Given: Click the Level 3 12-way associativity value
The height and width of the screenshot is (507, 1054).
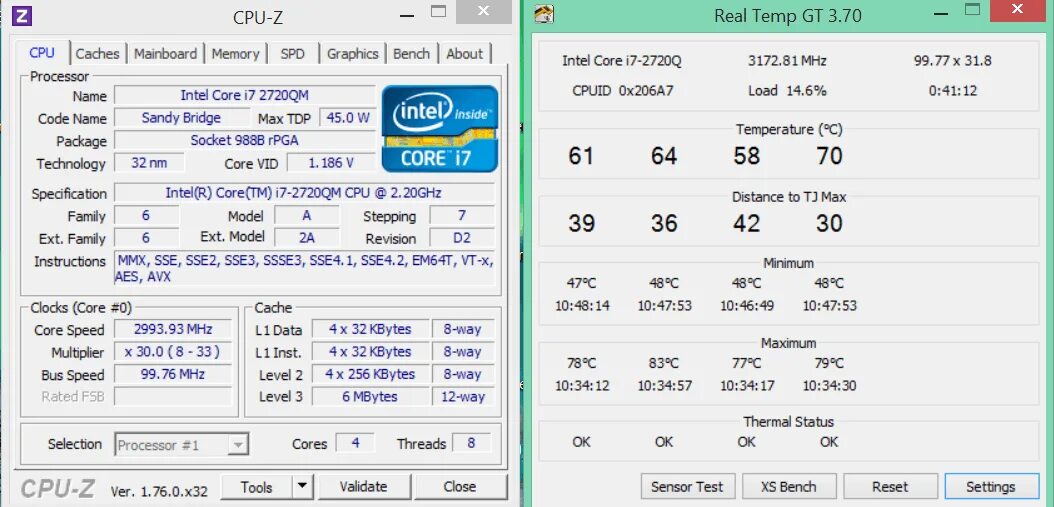Looking at the screenshot, I should (x=462, y=396).
